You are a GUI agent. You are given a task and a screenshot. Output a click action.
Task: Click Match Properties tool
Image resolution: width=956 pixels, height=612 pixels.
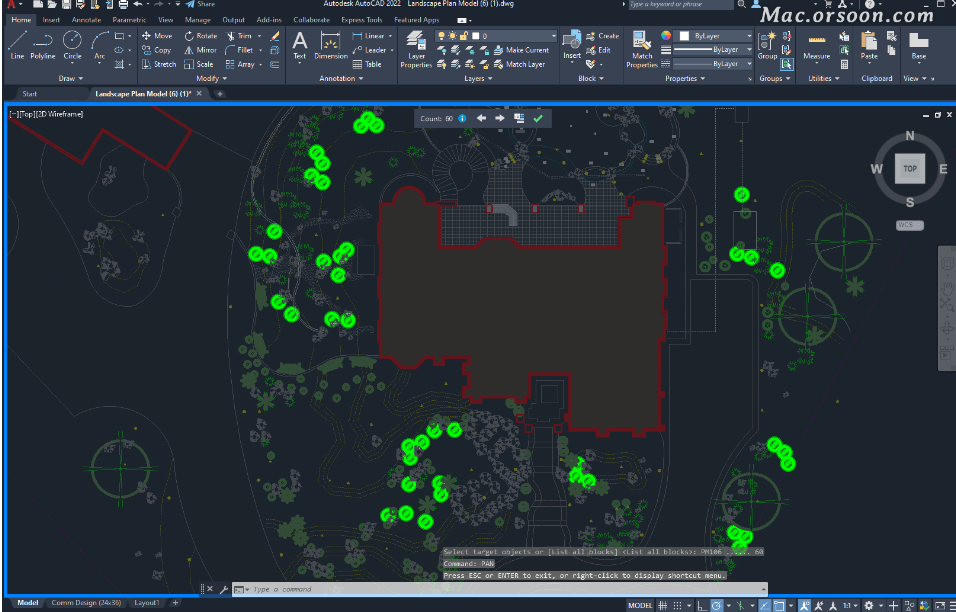click(x=642, y=49)
